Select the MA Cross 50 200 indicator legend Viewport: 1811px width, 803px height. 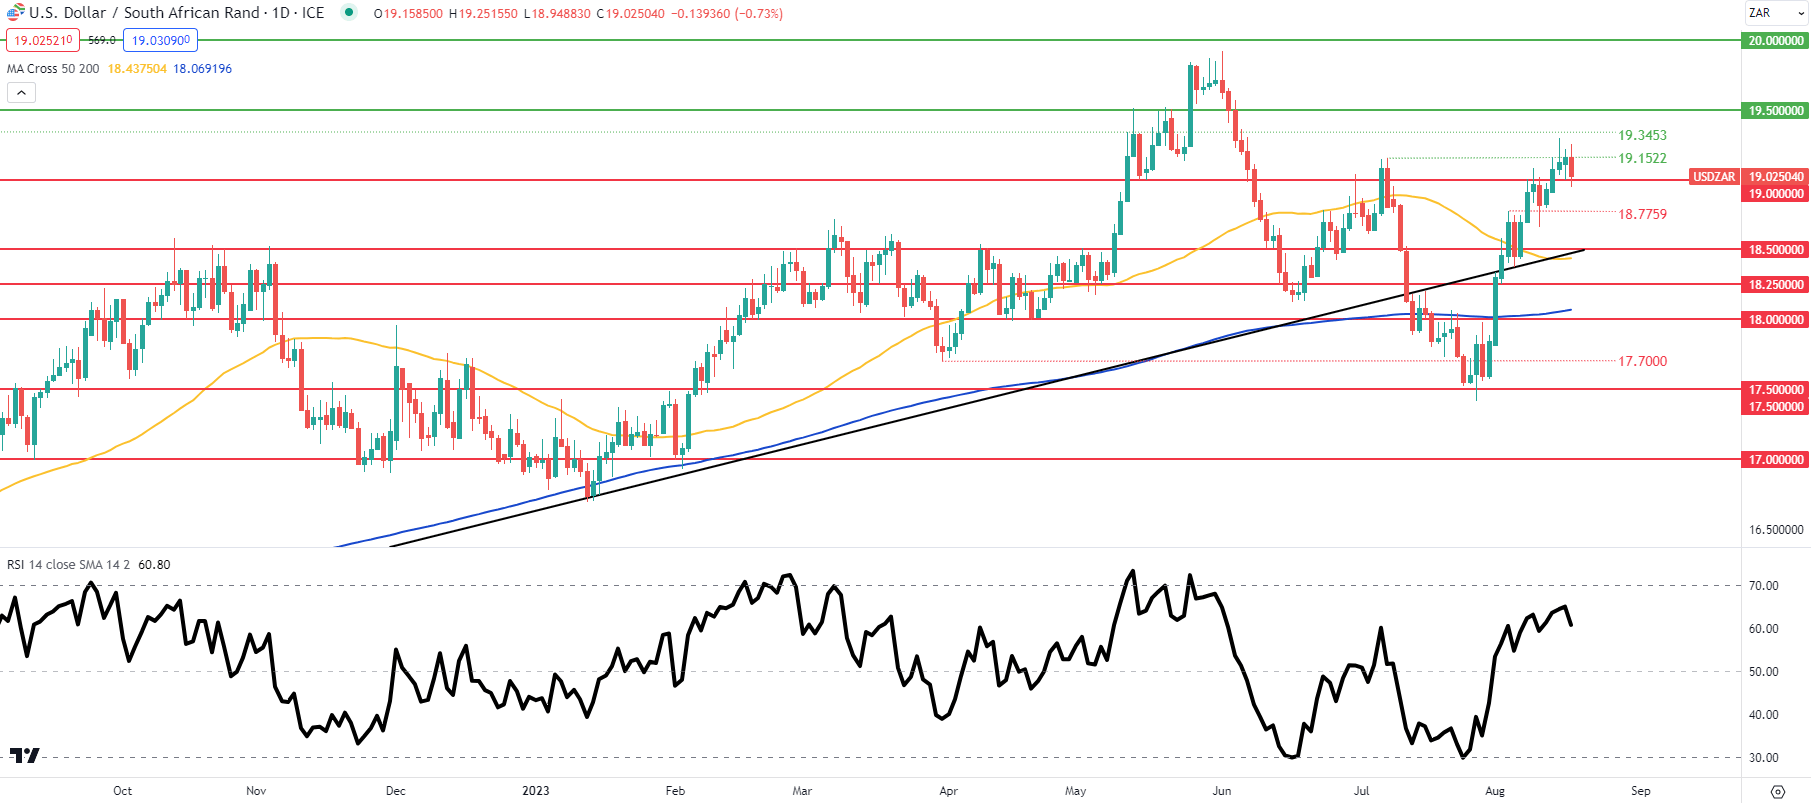click(53, 69)
